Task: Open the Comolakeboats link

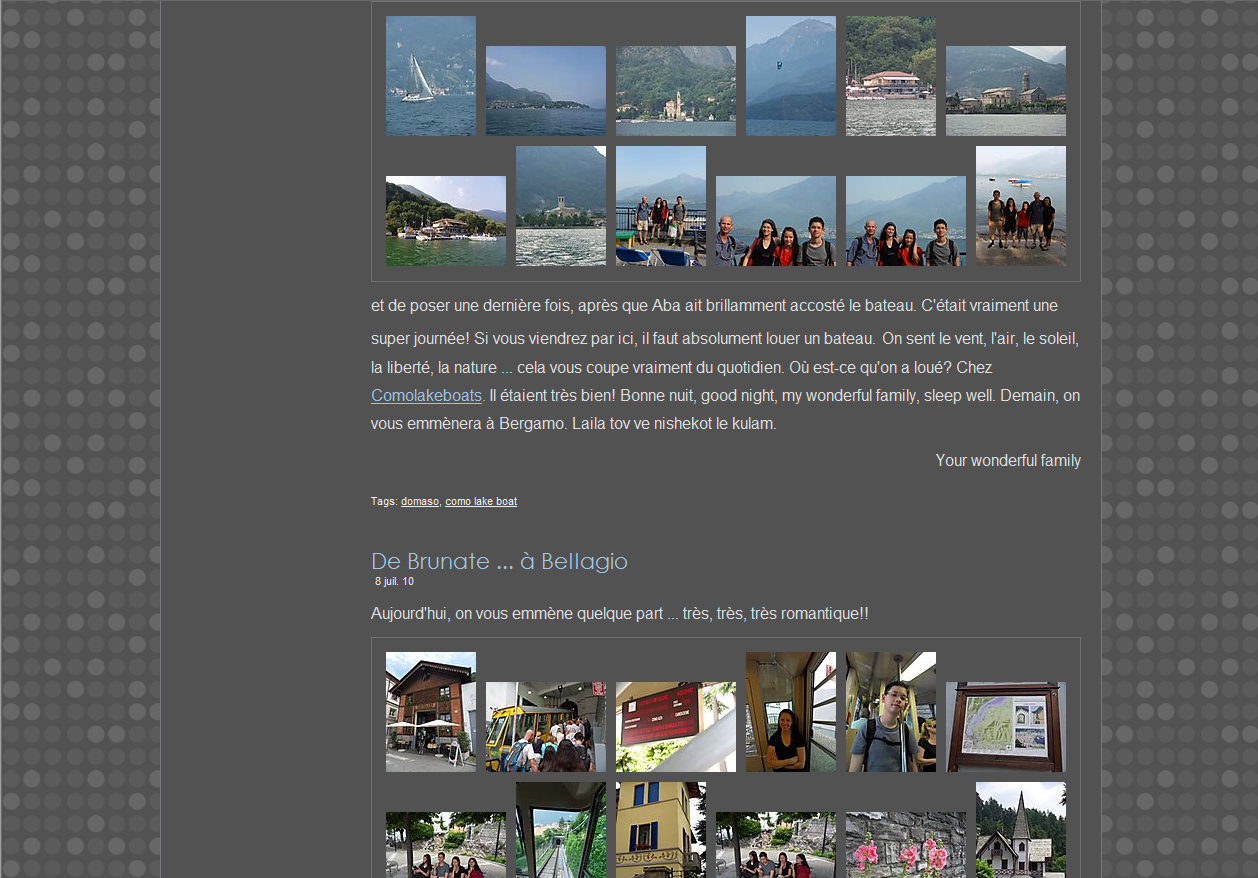Action: 426,396
